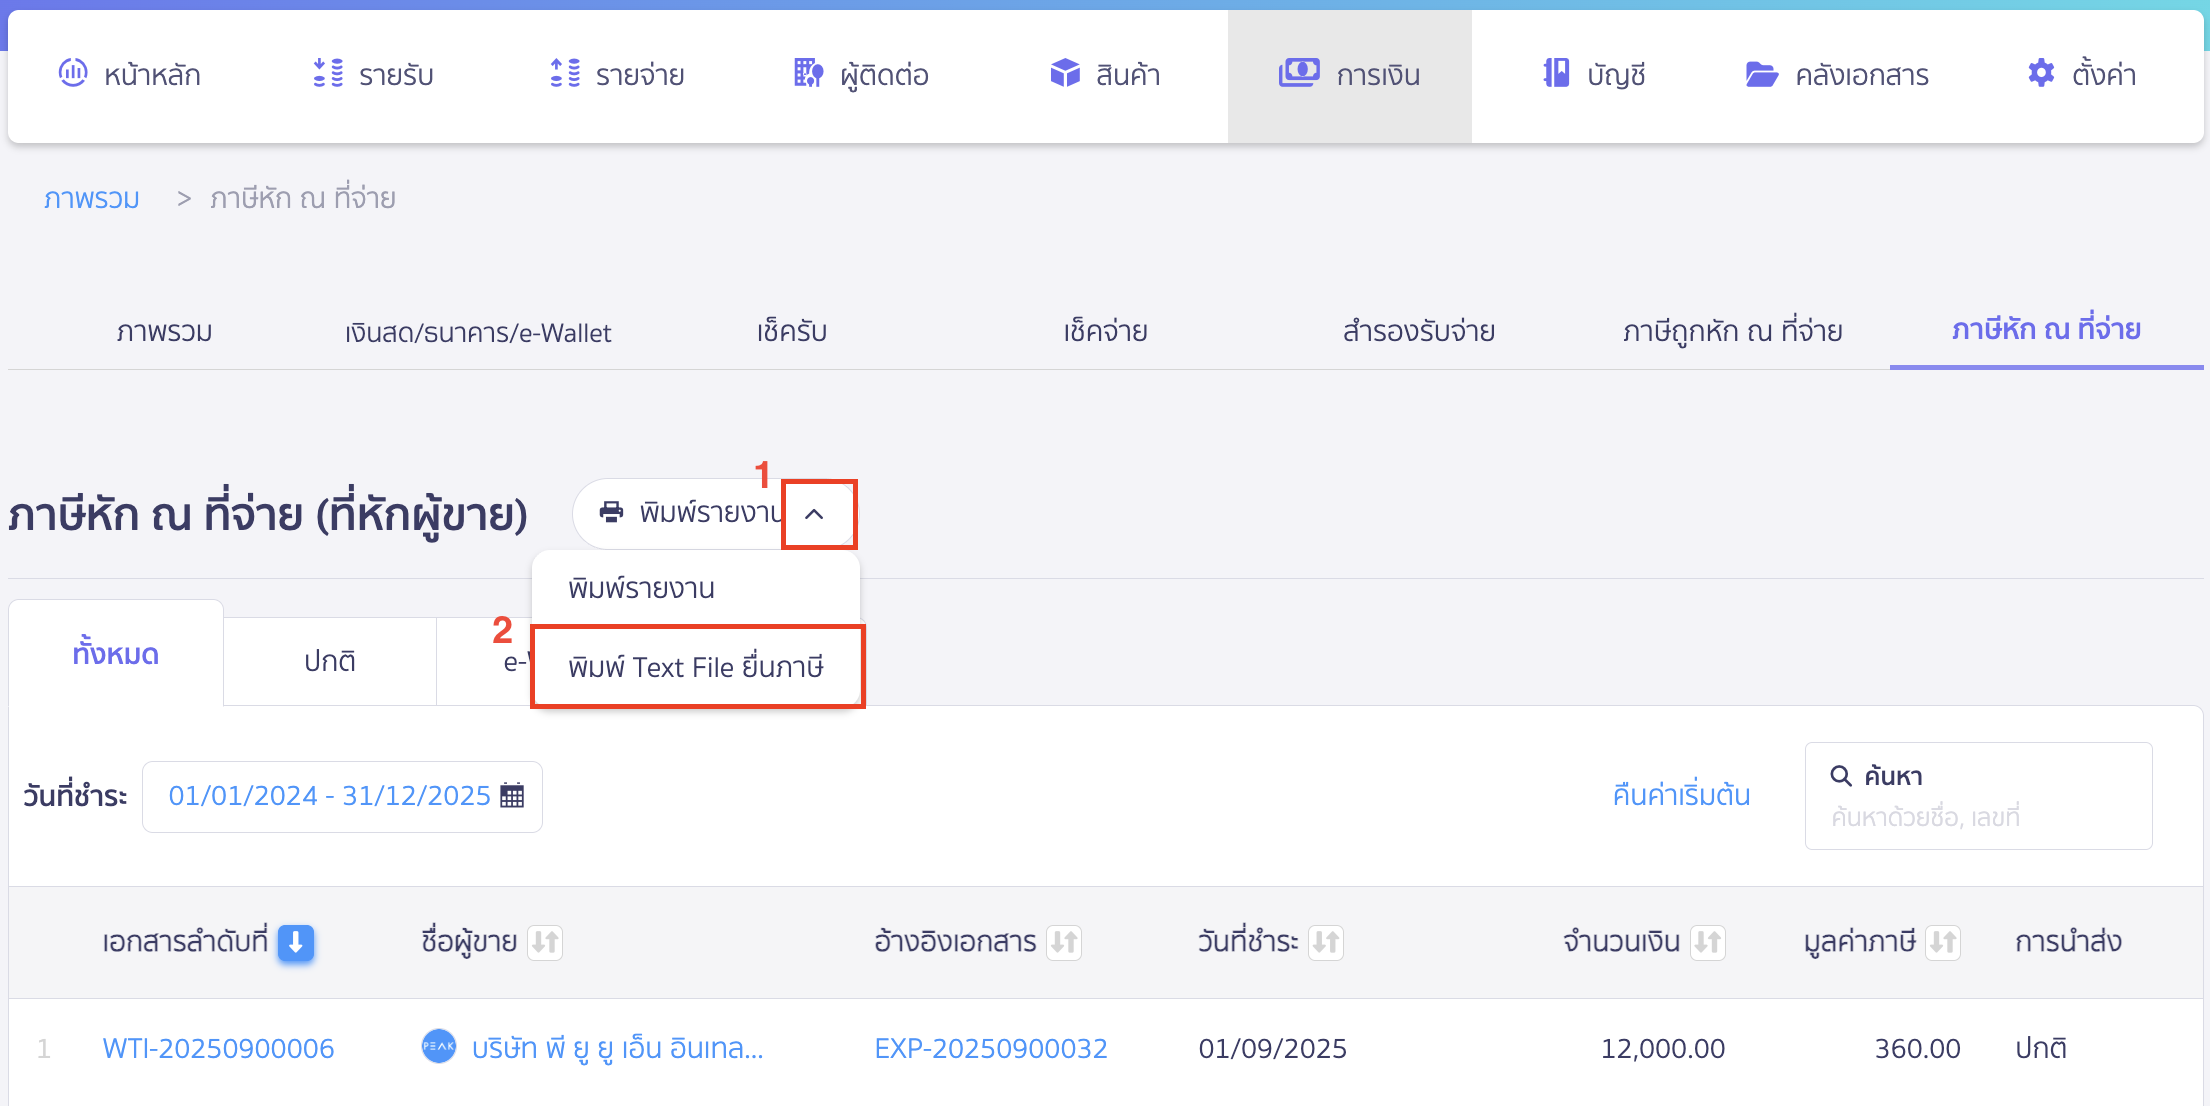Viewport: 2210px width, 1106px height.
Task: Click the calendar icon in the date range picker
Action: coord(512,795)
